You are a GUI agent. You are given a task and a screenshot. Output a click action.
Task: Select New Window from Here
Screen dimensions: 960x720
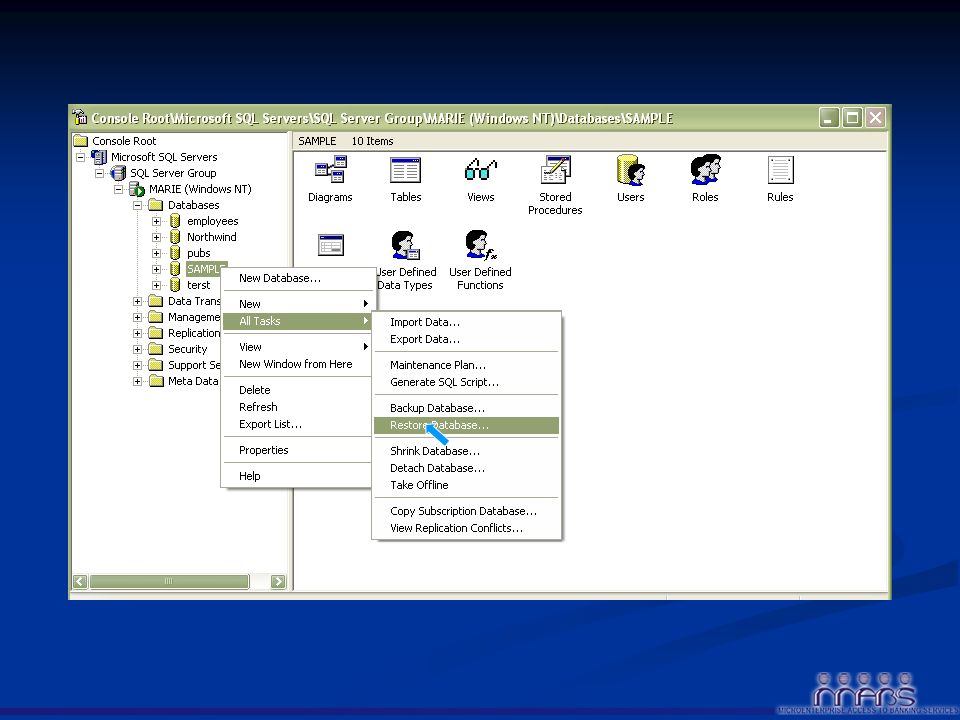(x=297, y=364)
